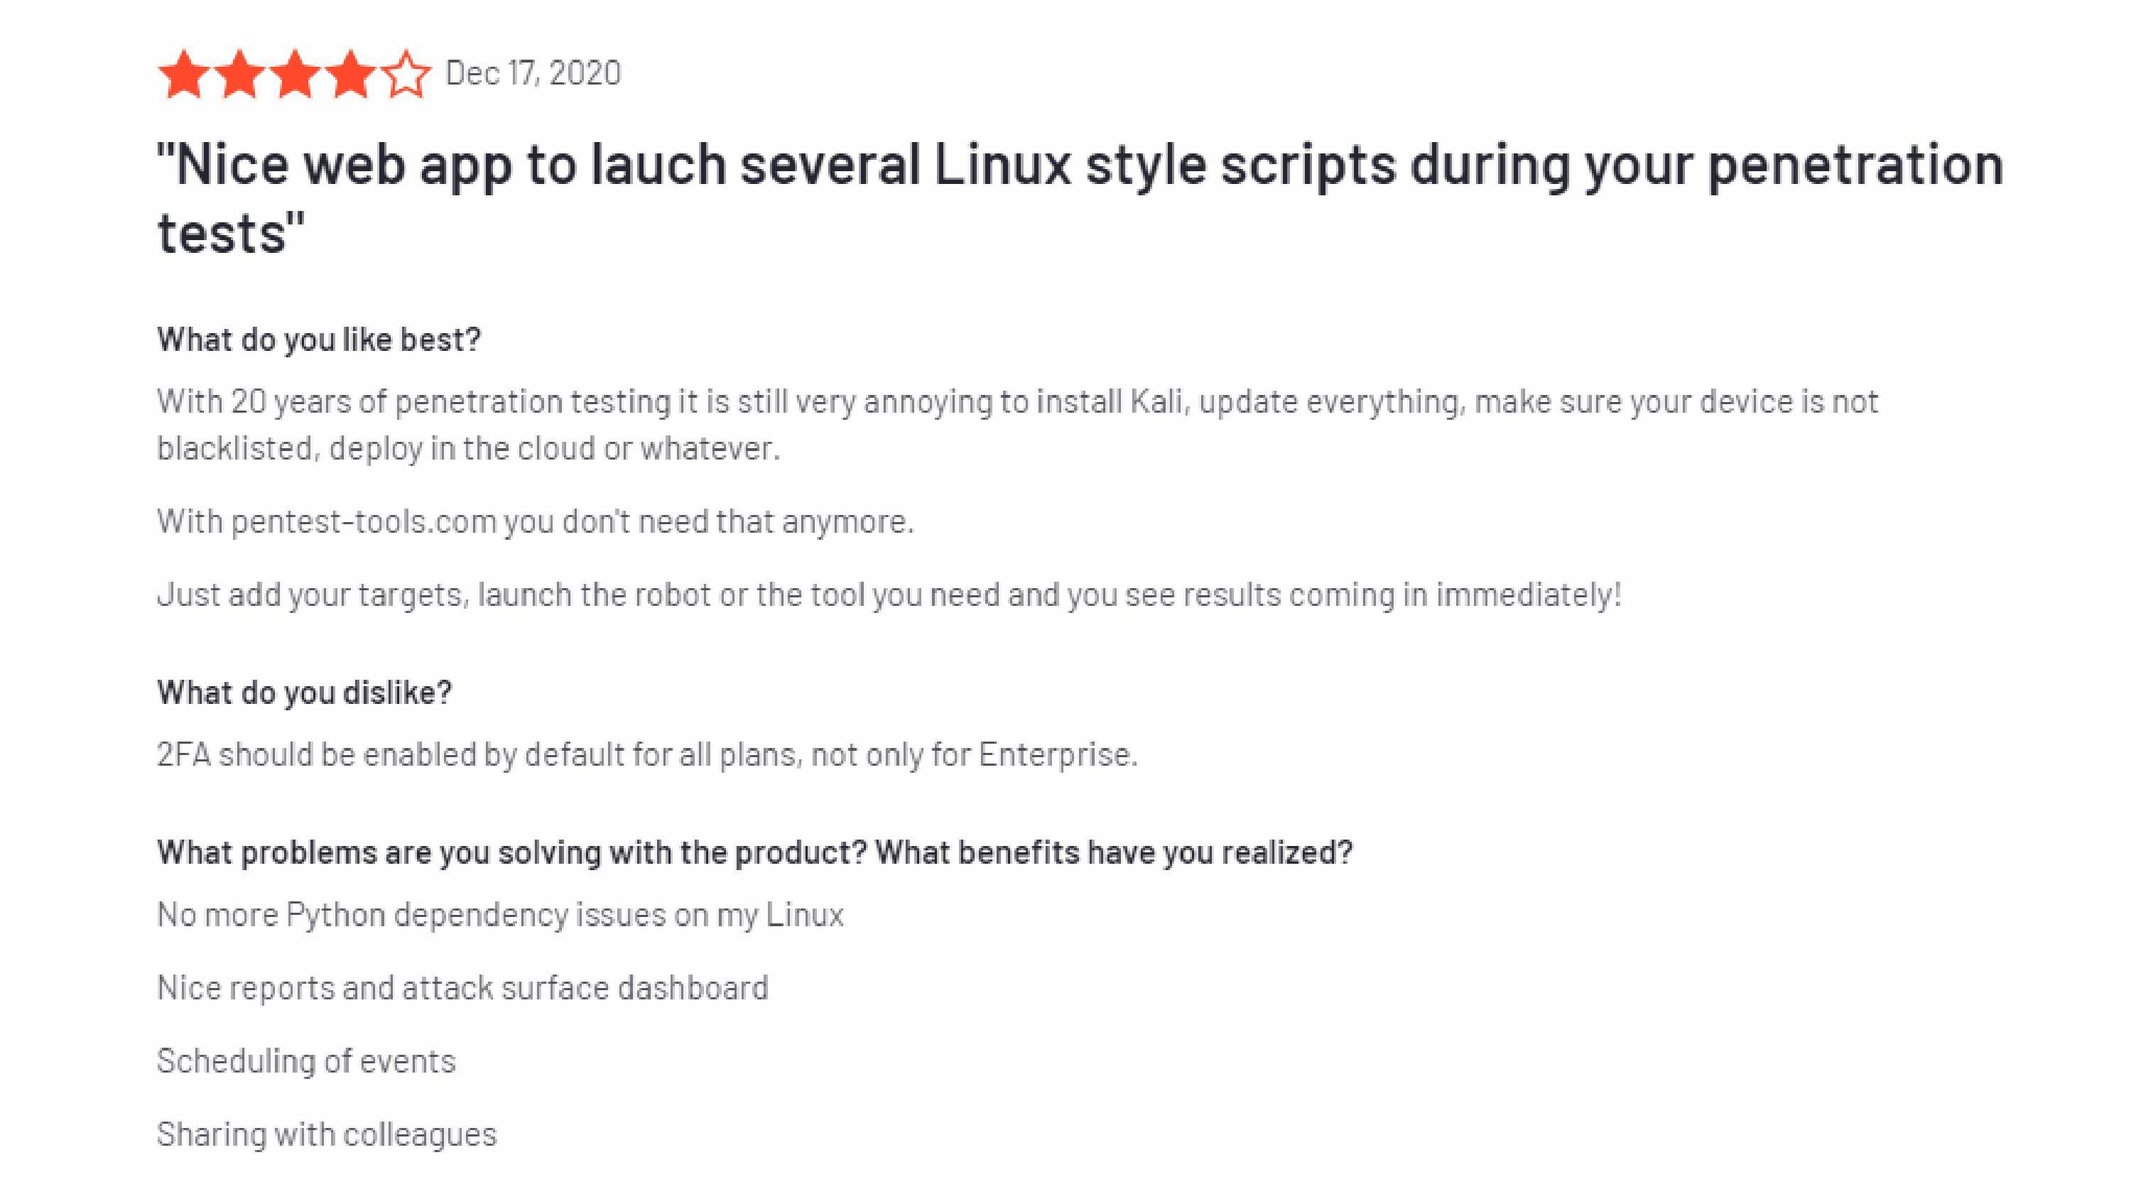This screenshot has height=1199, width=2131.
Task: Open the review title 'Nice web app to lauch'
Action: point(1080,198)
